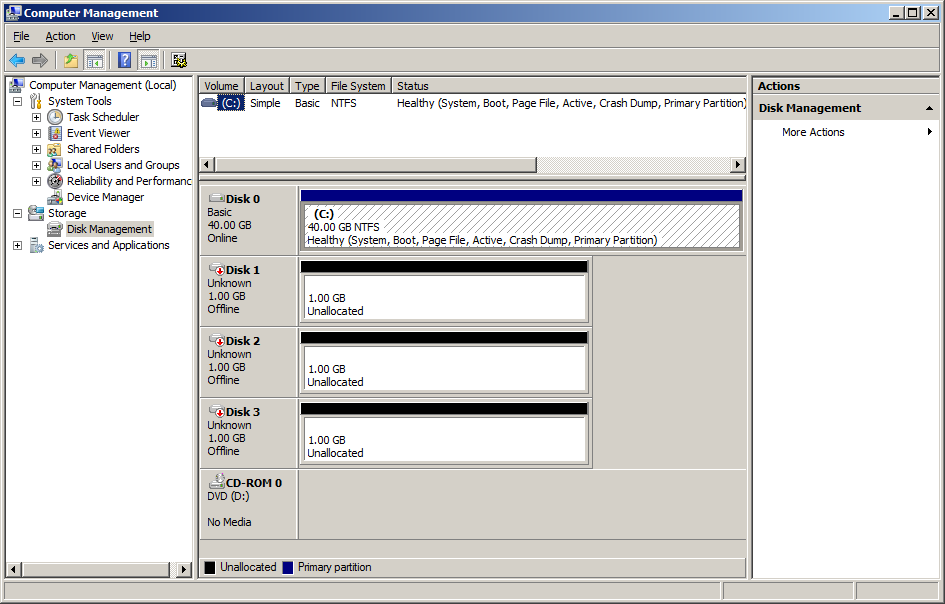The width and height of the screenshot is (945, 604).
Task: Click the Local Users and Groups icon
Action: tap(55, 165)
